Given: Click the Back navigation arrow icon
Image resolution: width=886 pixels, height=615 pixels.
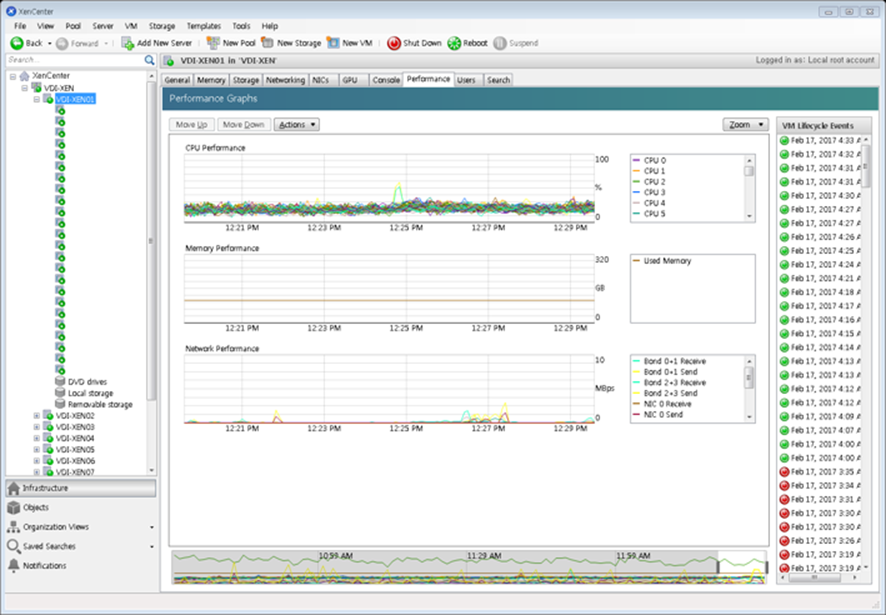Looking at the screenshot, I should [x=17, y=43].
